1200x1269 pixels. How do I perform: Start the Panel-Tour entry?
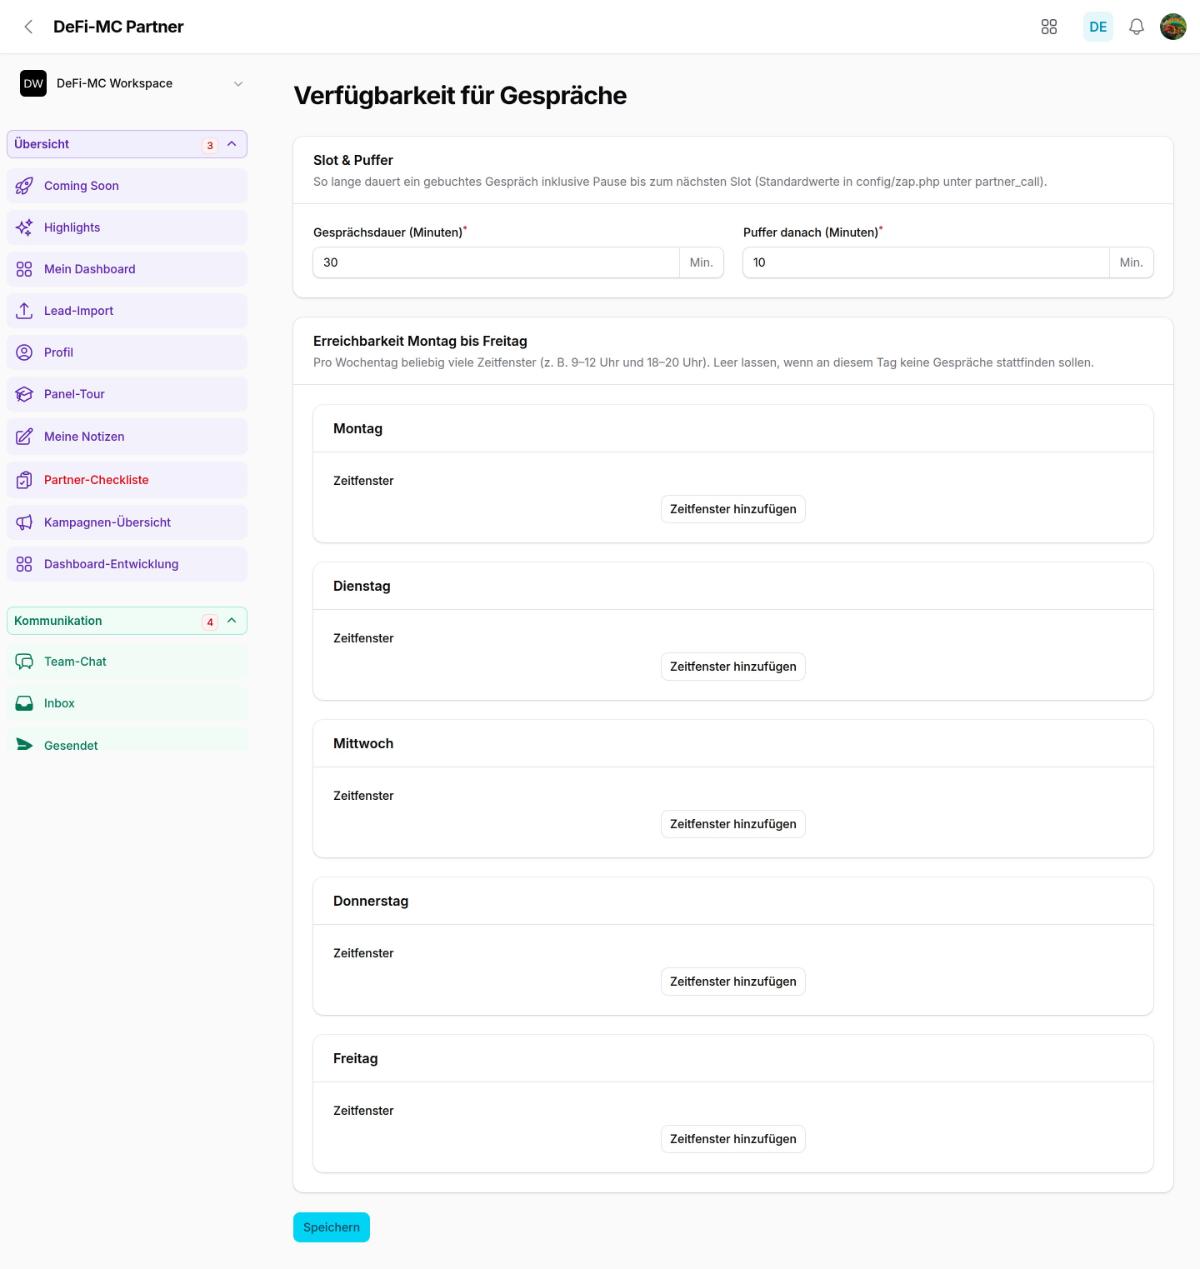pos(127,394)
